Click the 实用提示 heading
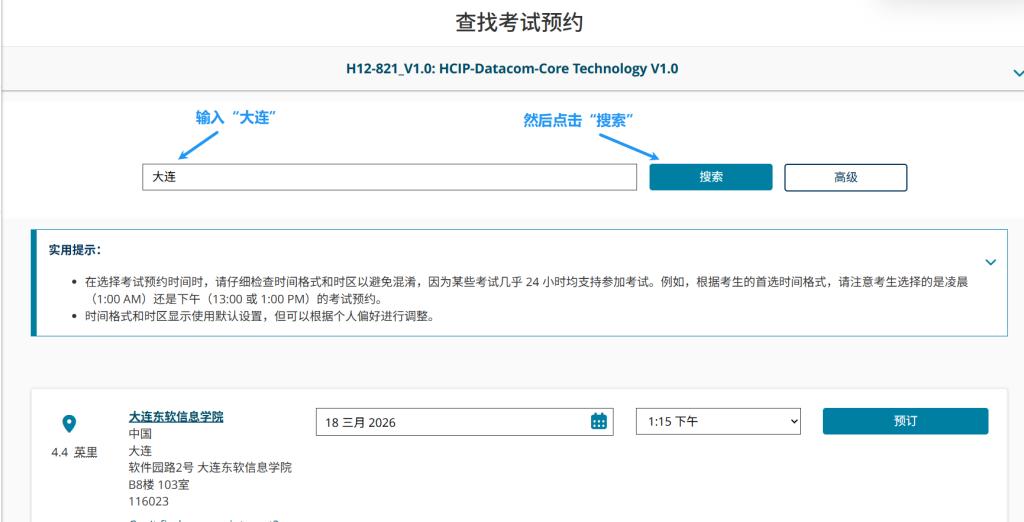 (74, 250)
